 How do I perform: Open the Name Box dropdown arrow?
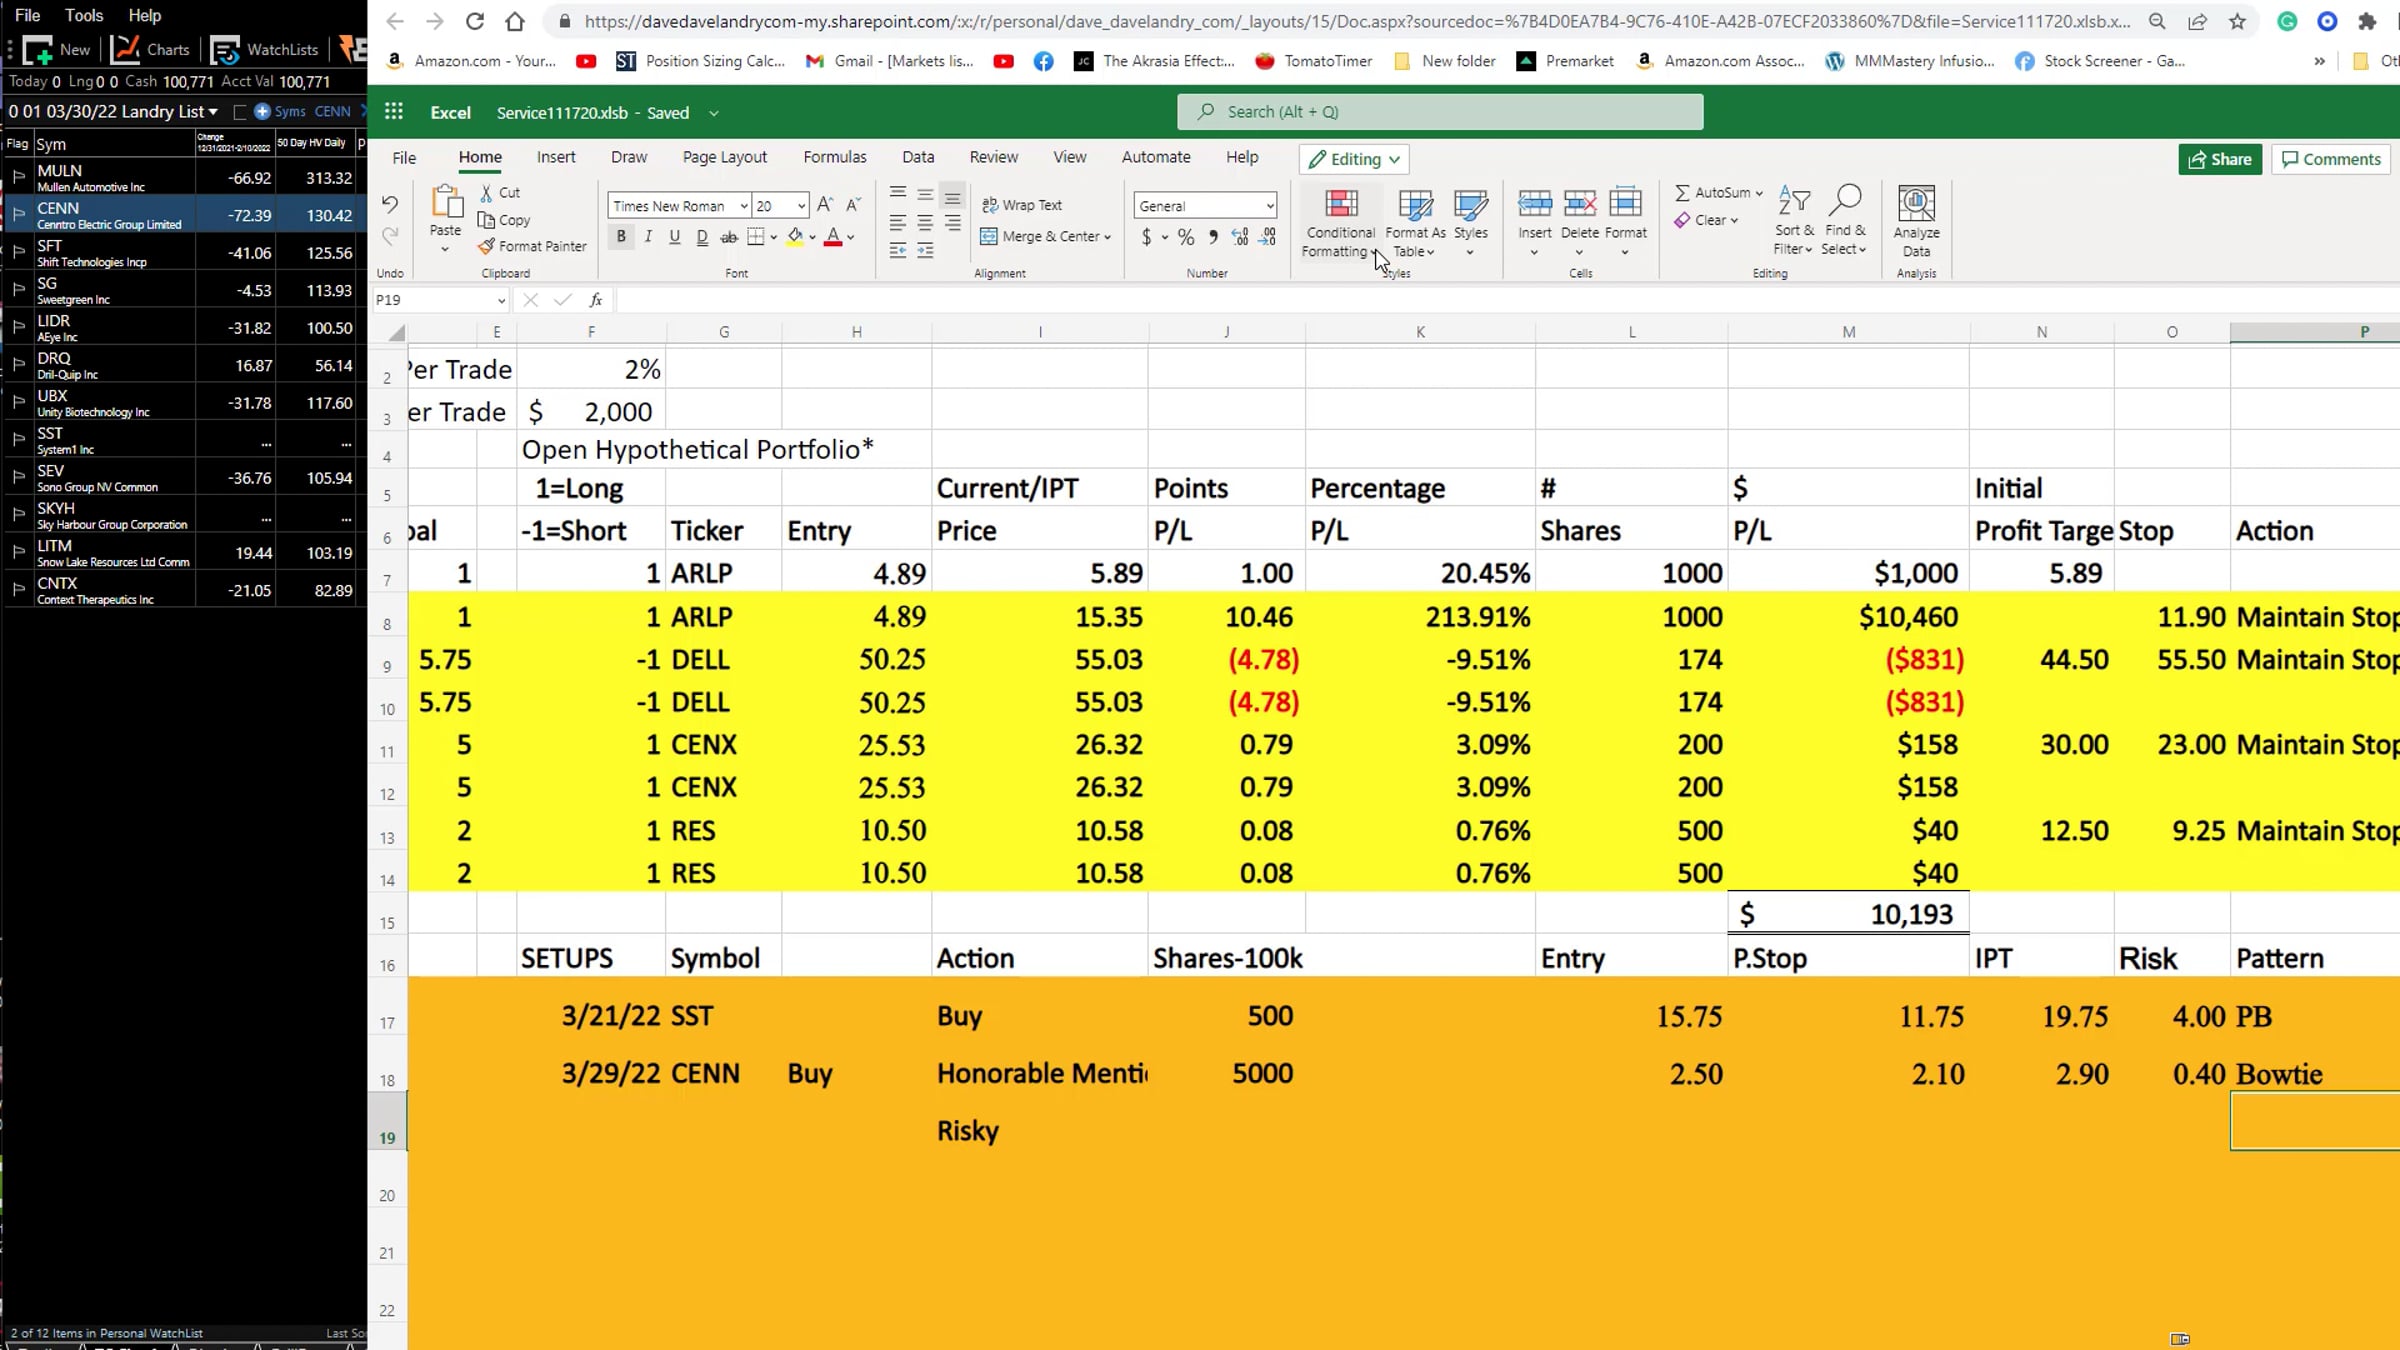(x=501, y=300)
